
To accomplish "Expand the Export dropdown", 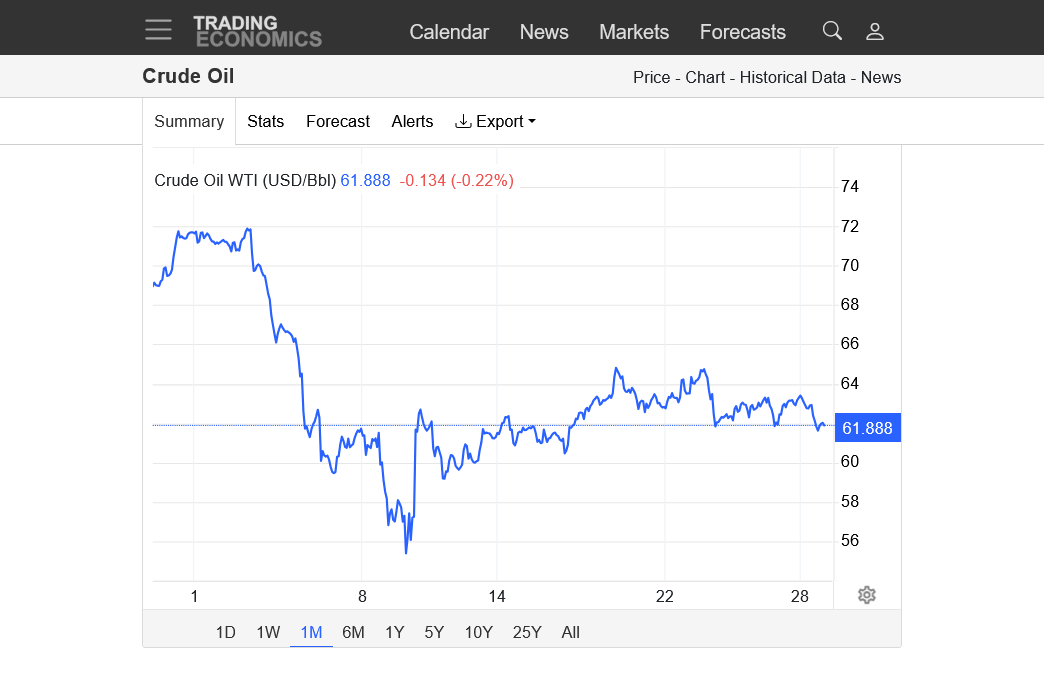I will tap(495, 121).
